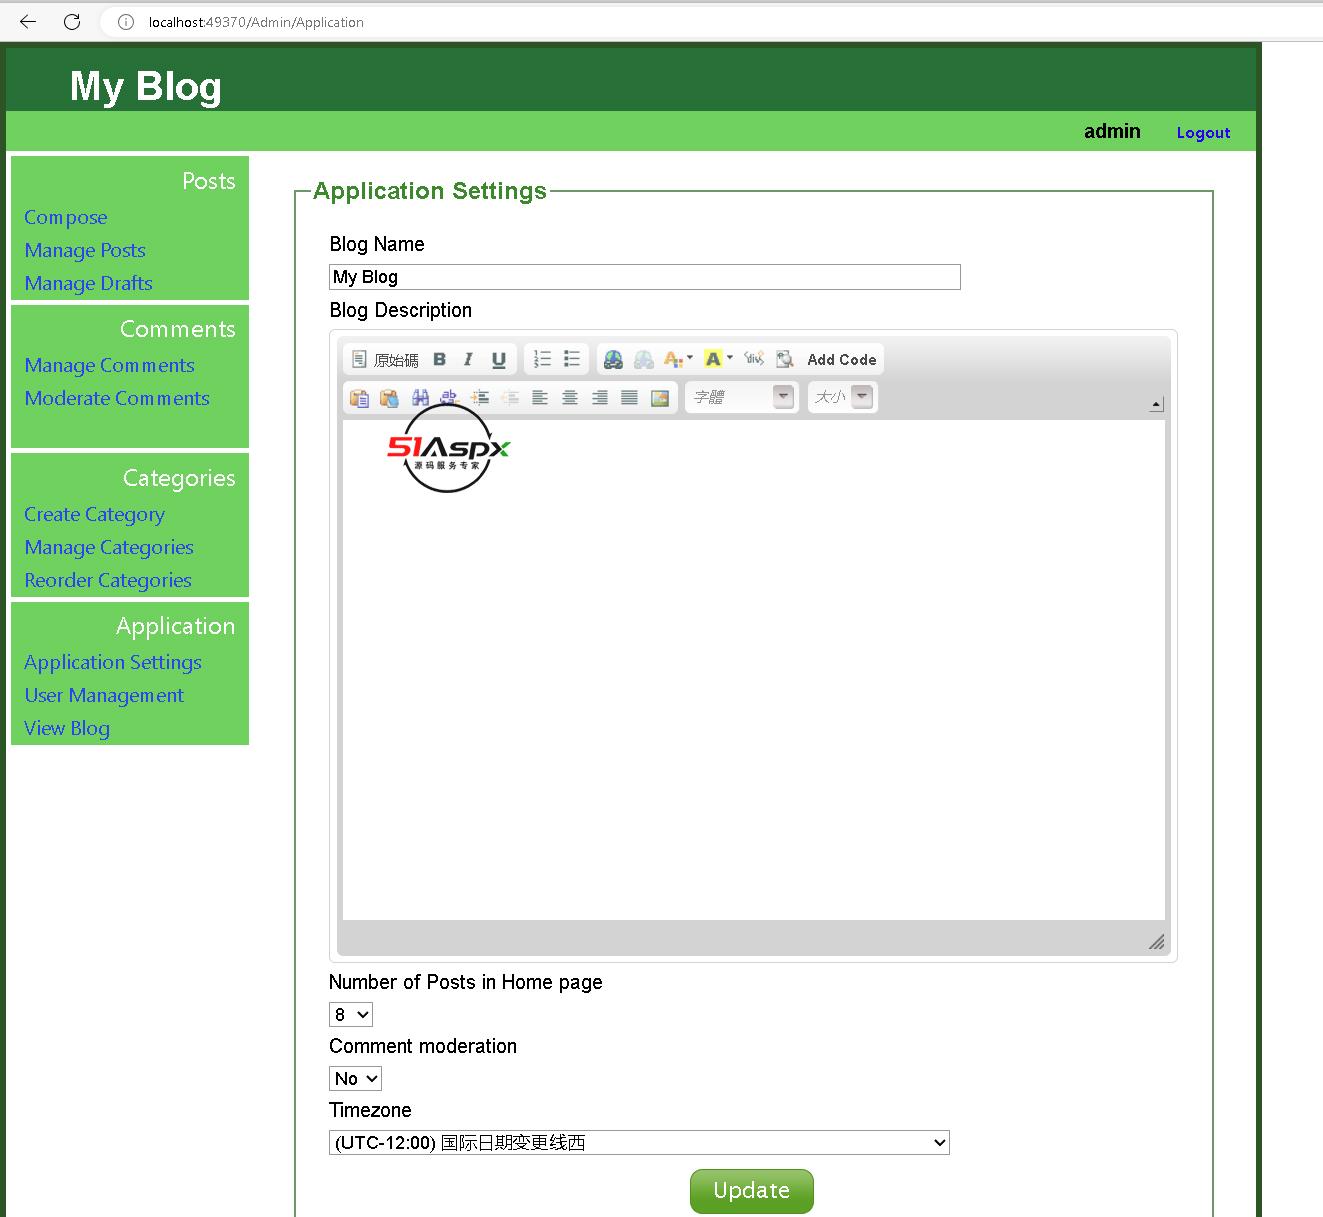The image size is (1323, 1217).
Task: Open the Timezone dropdown
Action: [x=639, y=1143]
